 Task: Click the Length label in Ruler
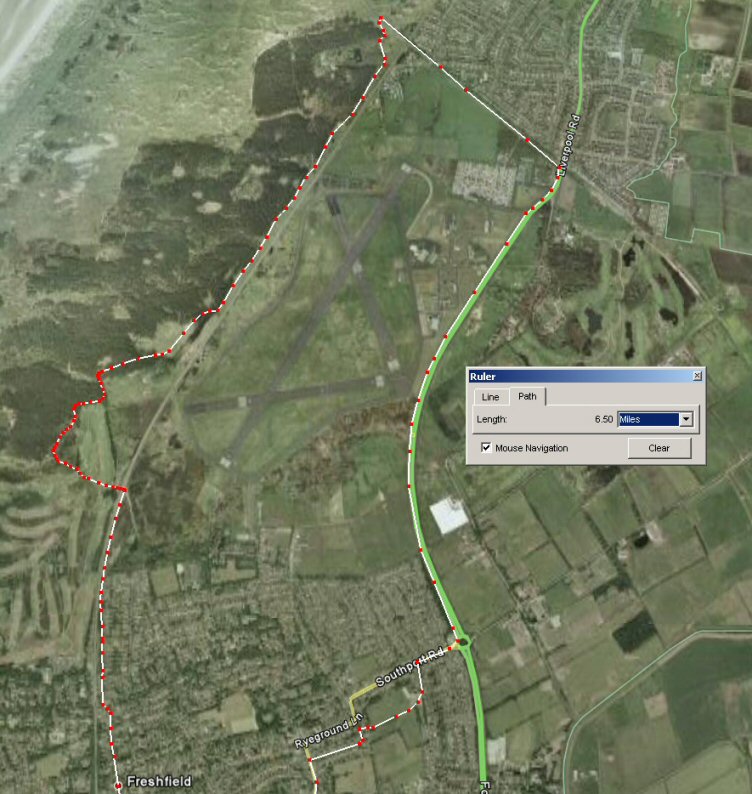[491, 419]
